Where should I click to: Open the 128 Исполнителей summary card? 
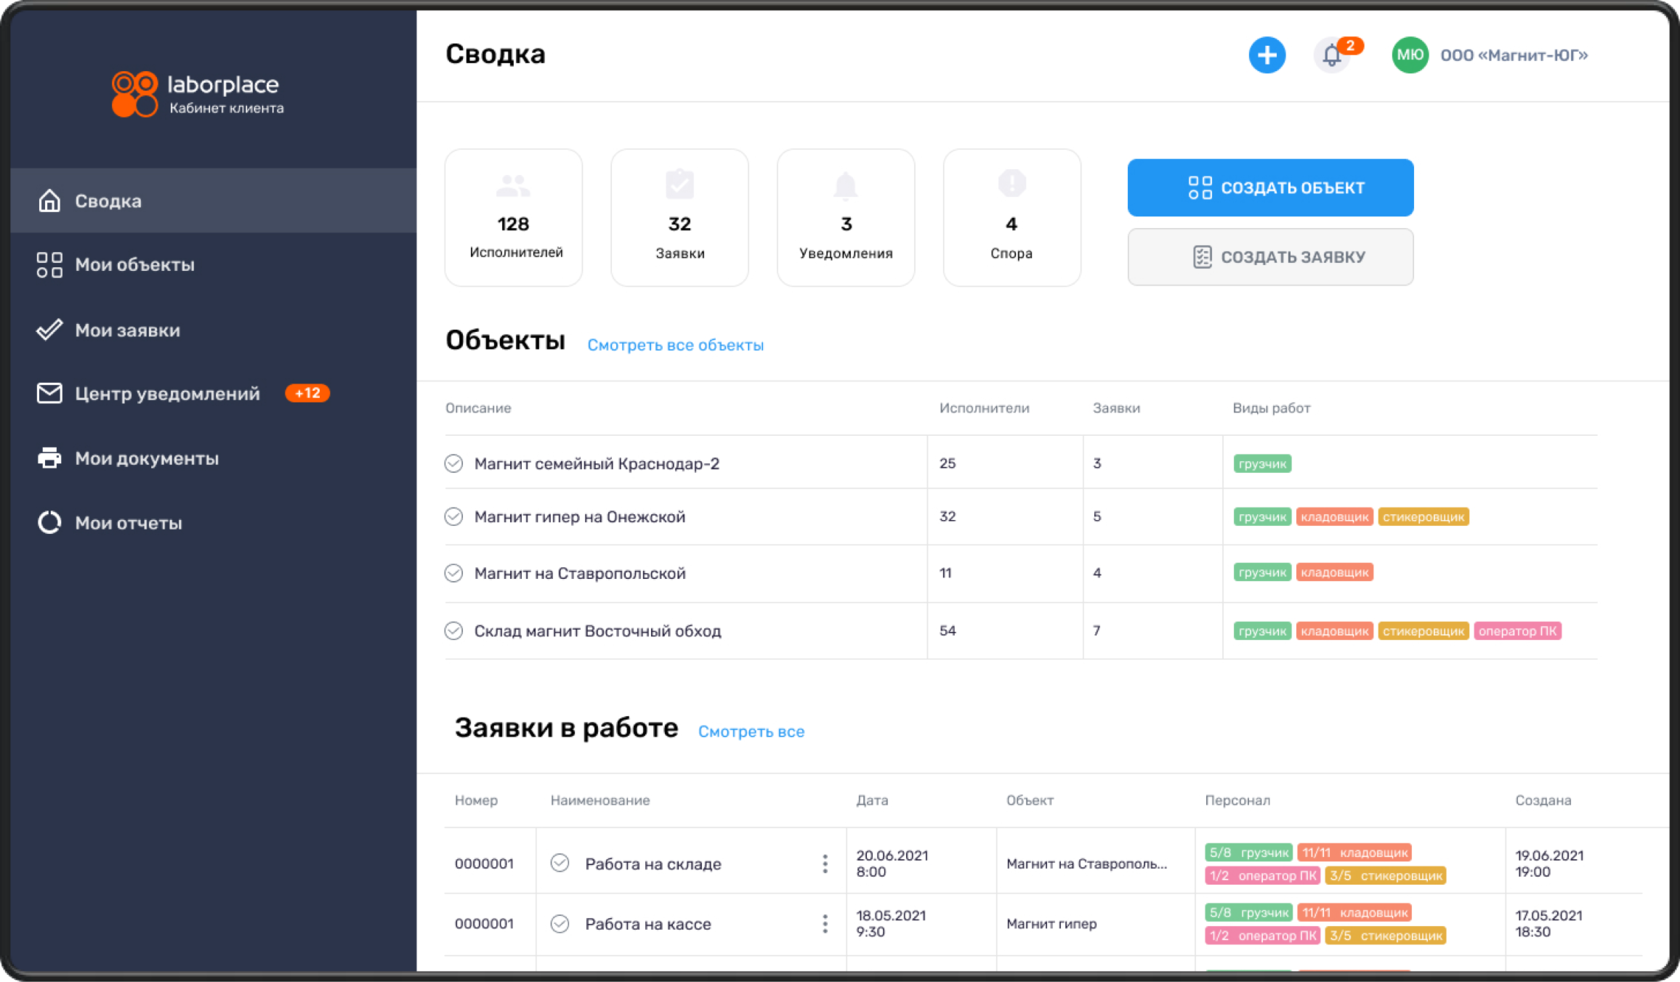514,218
